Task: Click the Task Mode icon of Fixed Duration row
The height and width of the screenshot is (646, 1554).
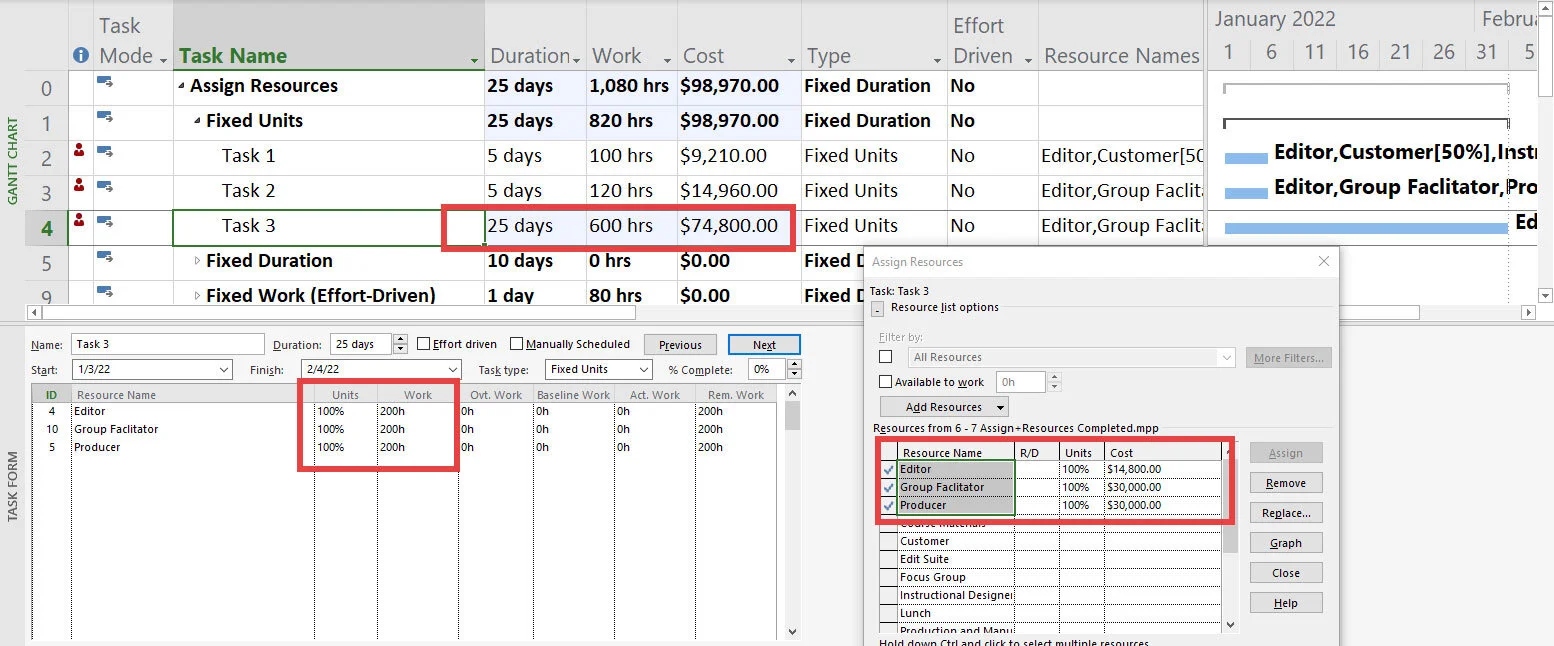Action: point(104,257)
